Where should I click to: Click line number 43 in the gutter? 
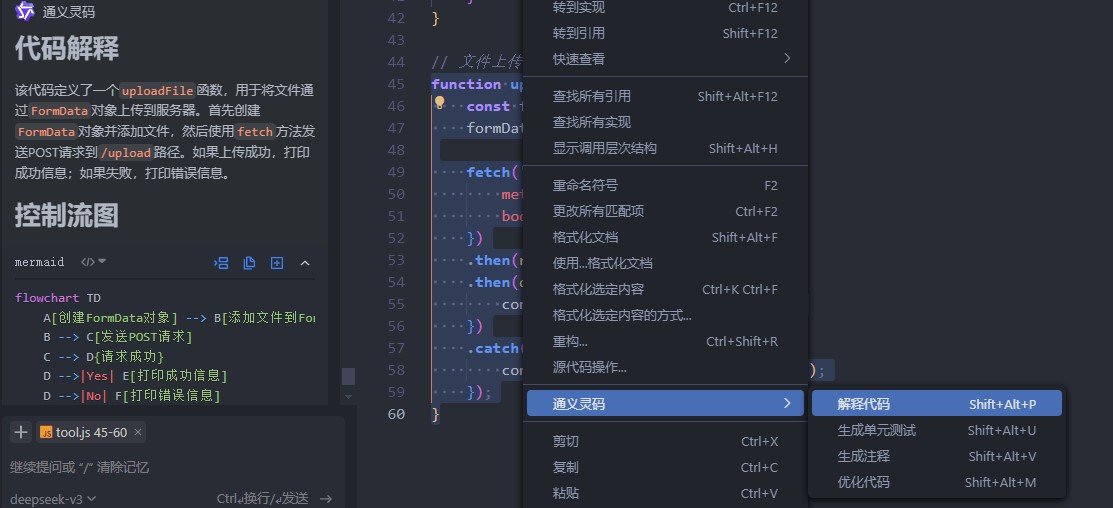396,40
